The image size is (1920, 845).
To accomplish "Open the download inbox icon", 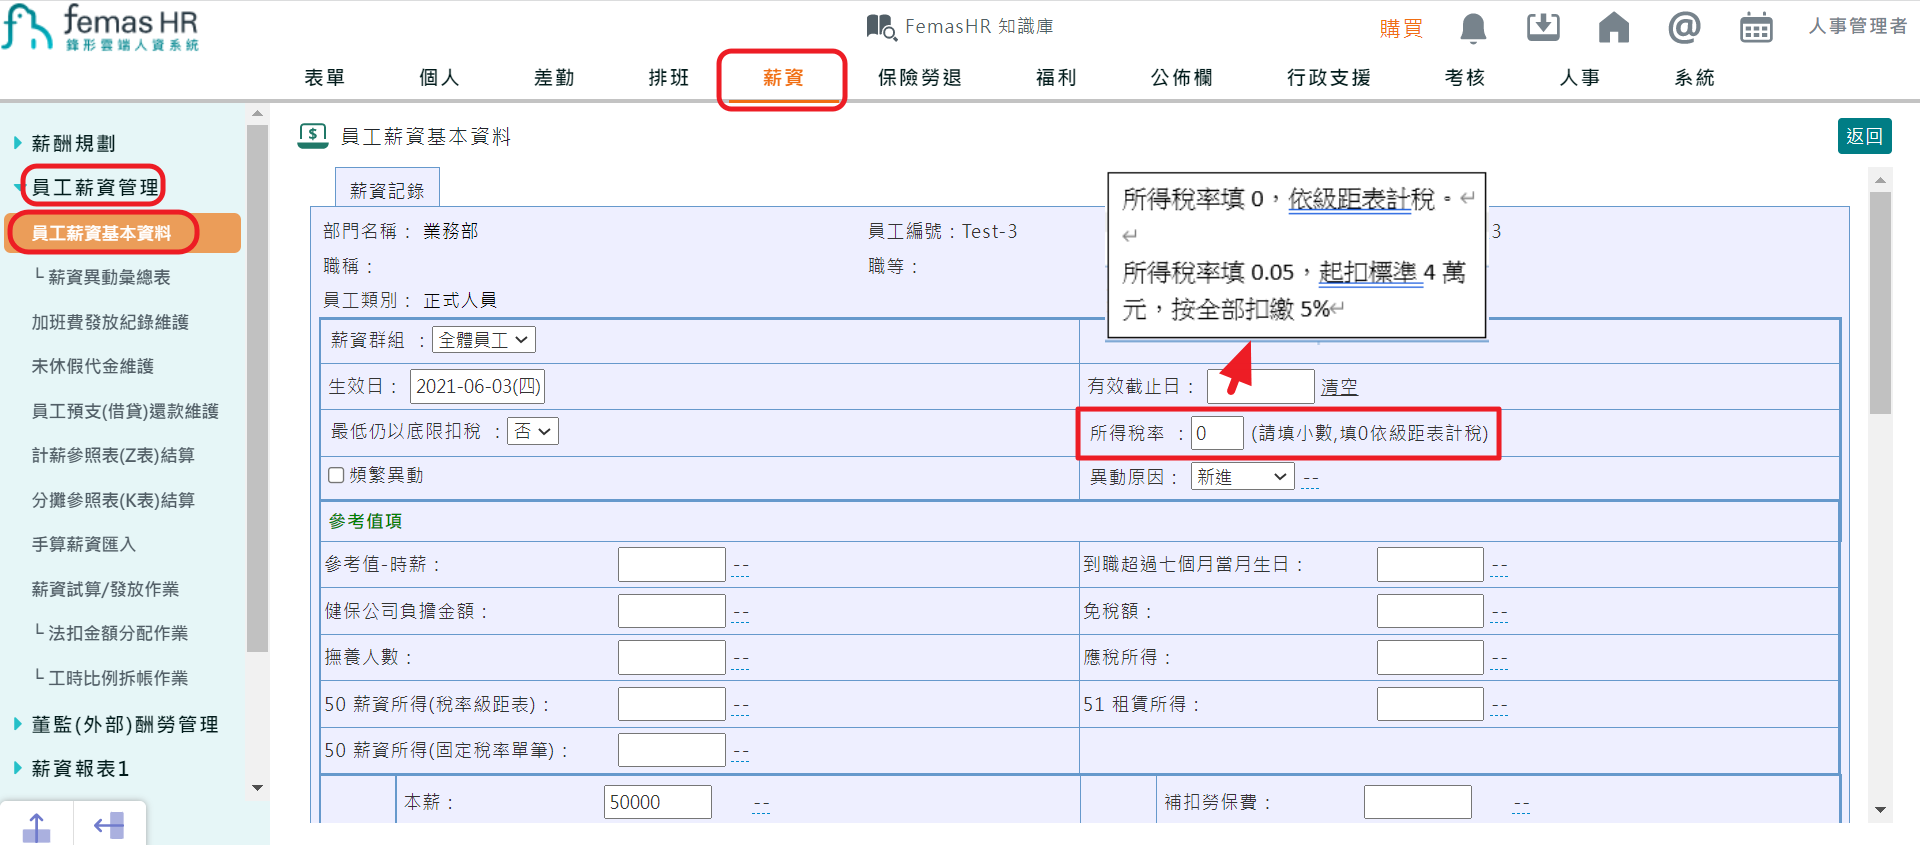I will (1542, 28).
